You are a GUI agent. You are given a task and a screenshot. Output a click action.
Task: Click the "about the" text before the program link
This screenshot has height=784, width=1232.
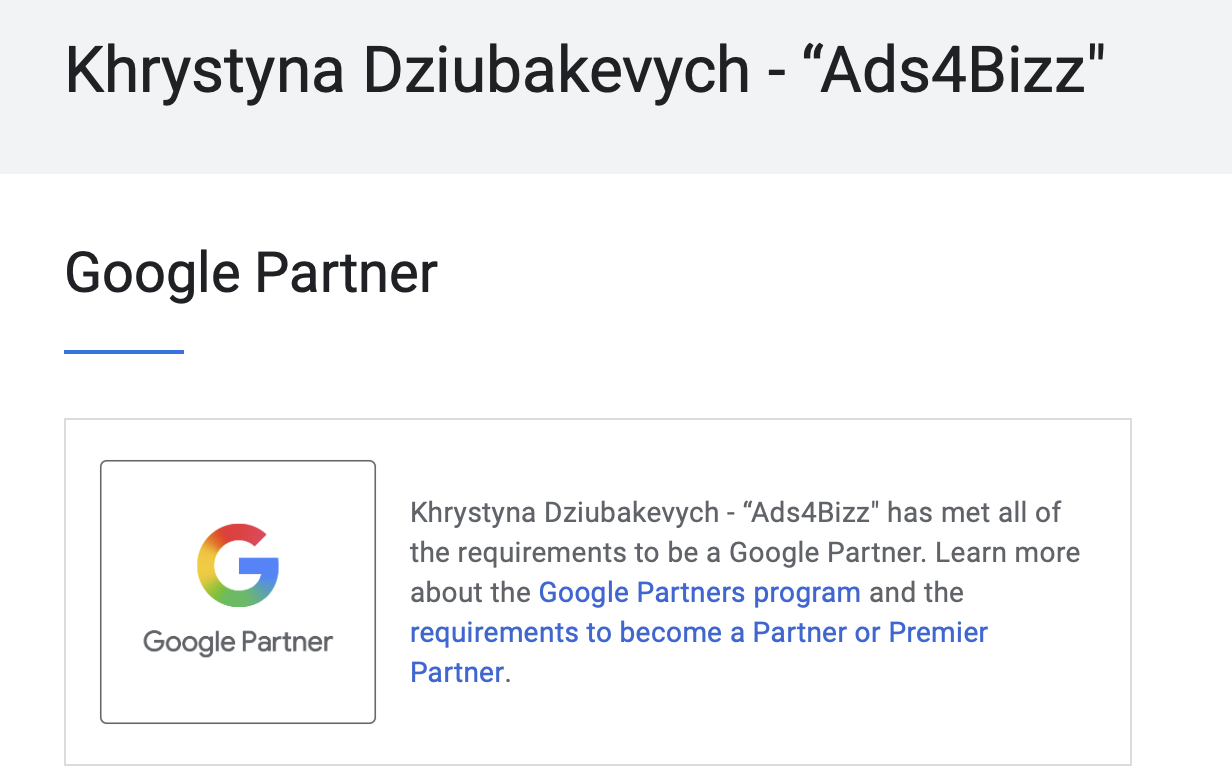(470, 592)
